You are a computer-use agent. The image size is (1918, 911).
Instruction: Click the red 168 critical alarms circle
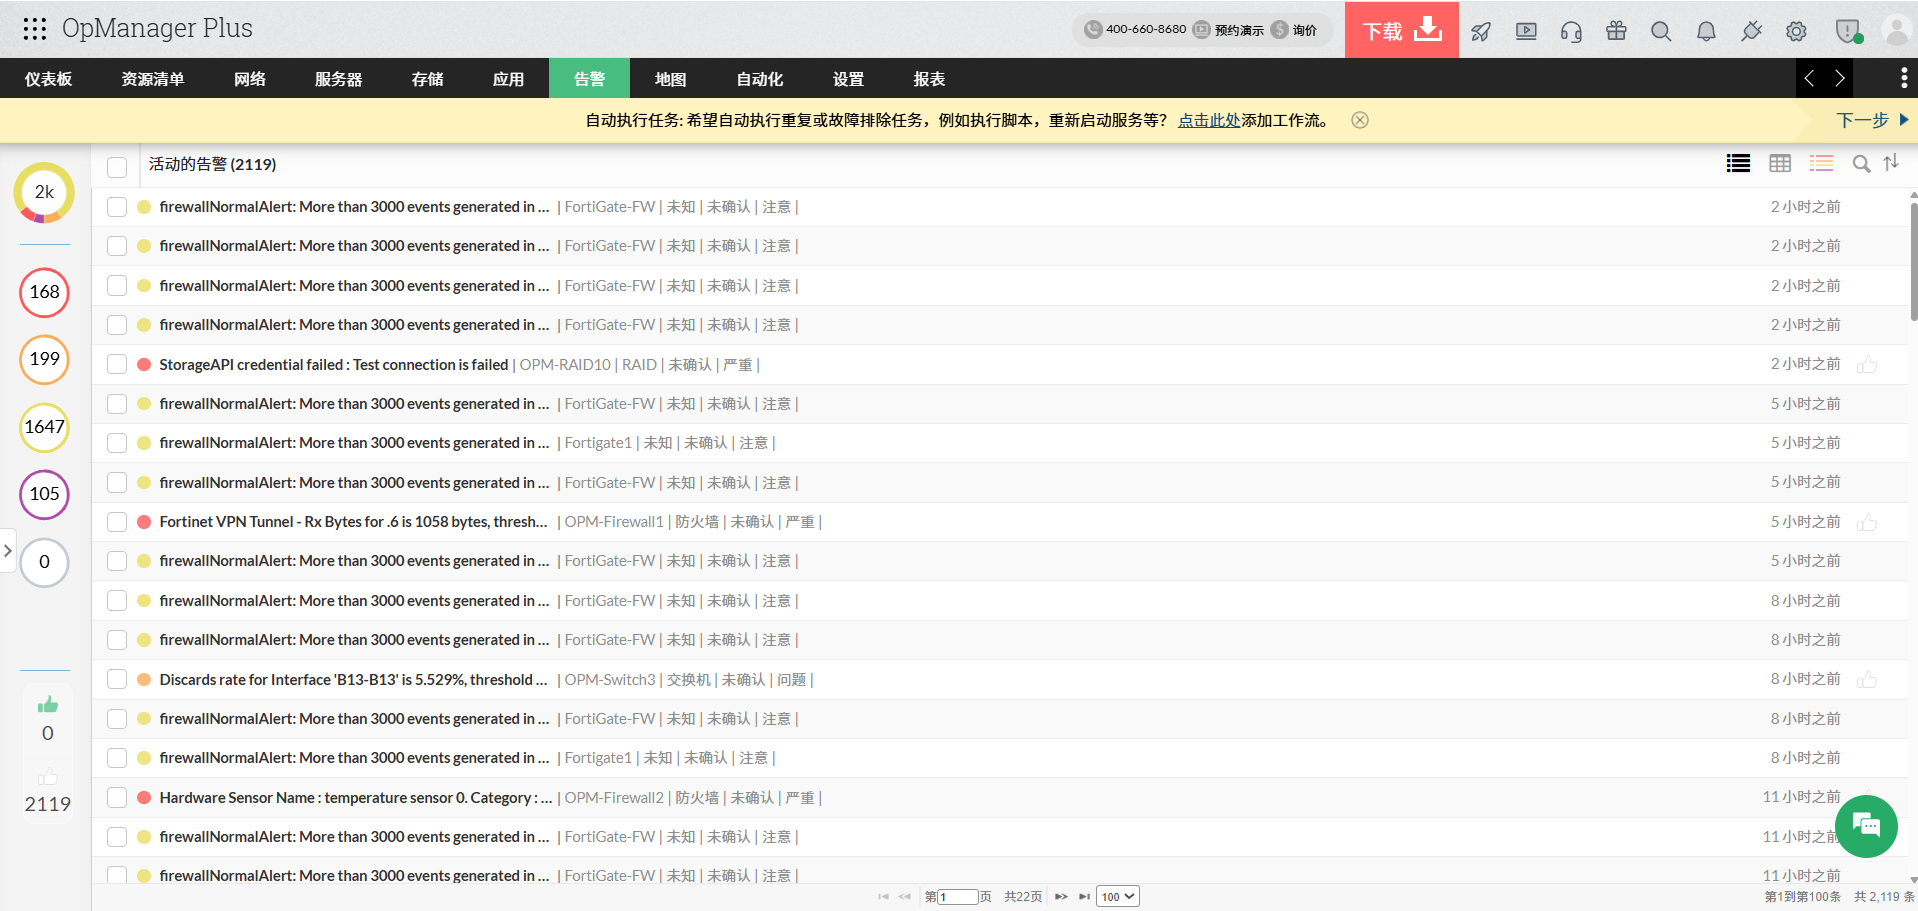44,292
